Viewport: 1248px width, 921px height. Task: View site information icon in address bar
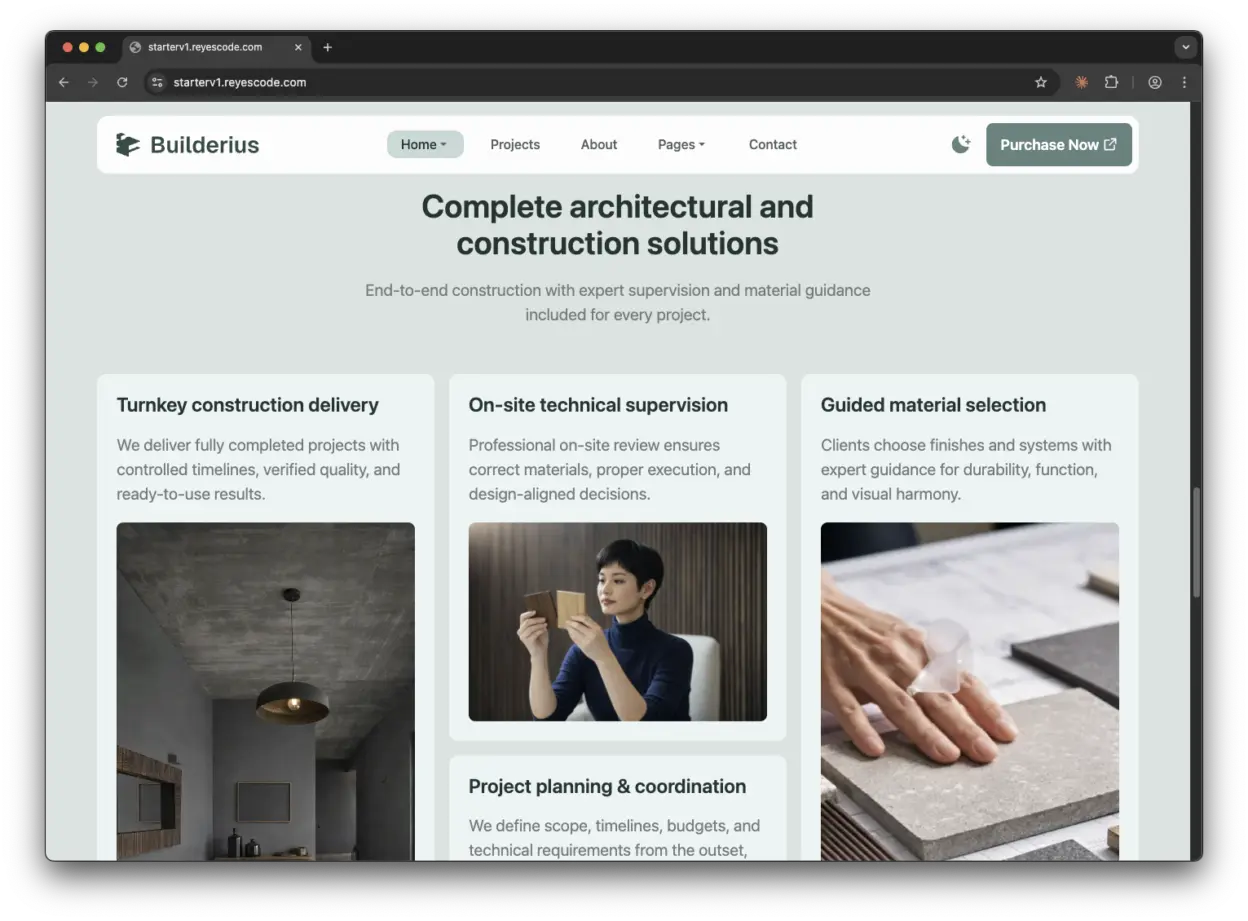click(157, 82)
